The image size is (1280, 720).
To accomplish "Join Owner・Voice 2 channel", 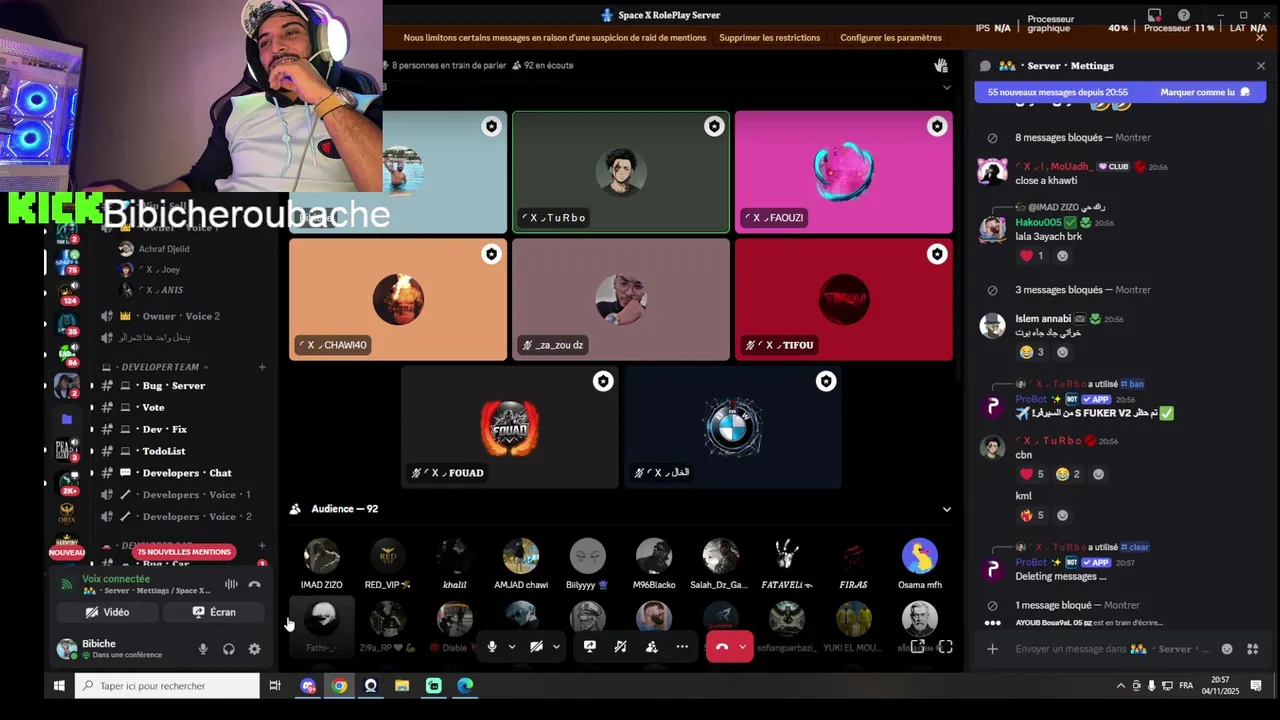I will [x=180, y=316].
